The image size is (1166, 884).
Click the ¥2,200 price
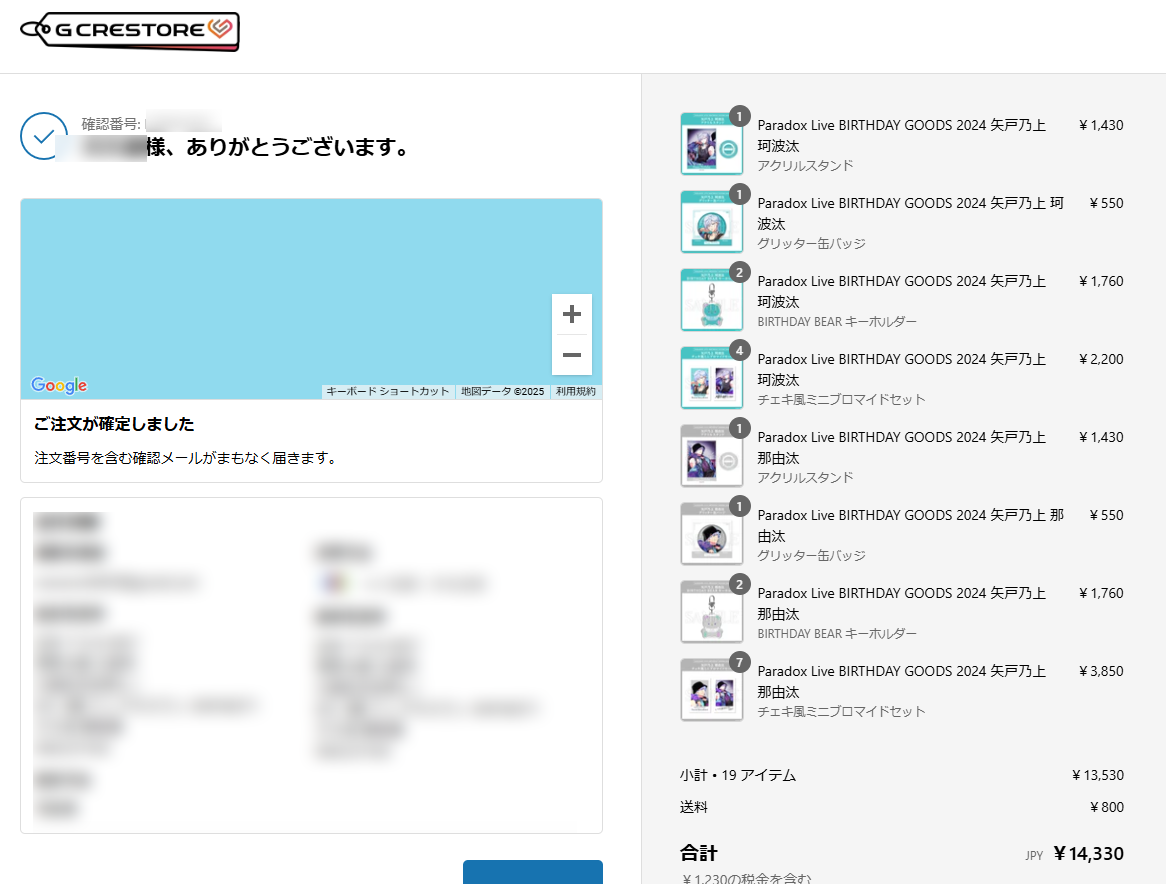coord(1101,359)
